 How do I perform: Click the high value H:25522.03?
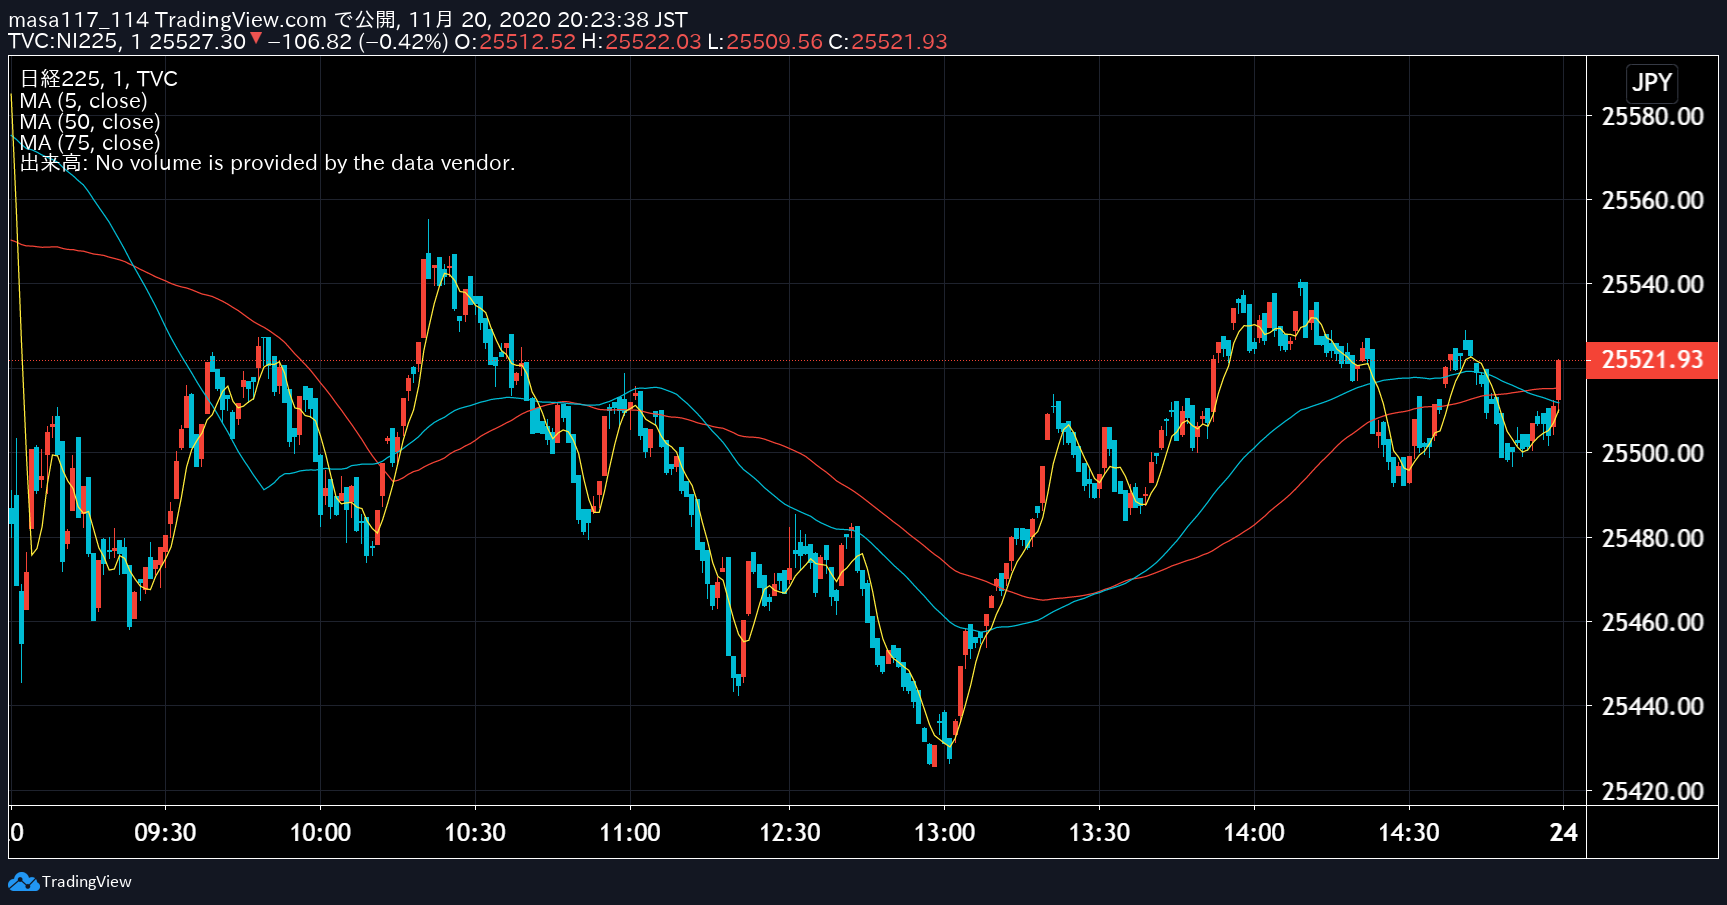pos(641,42)
